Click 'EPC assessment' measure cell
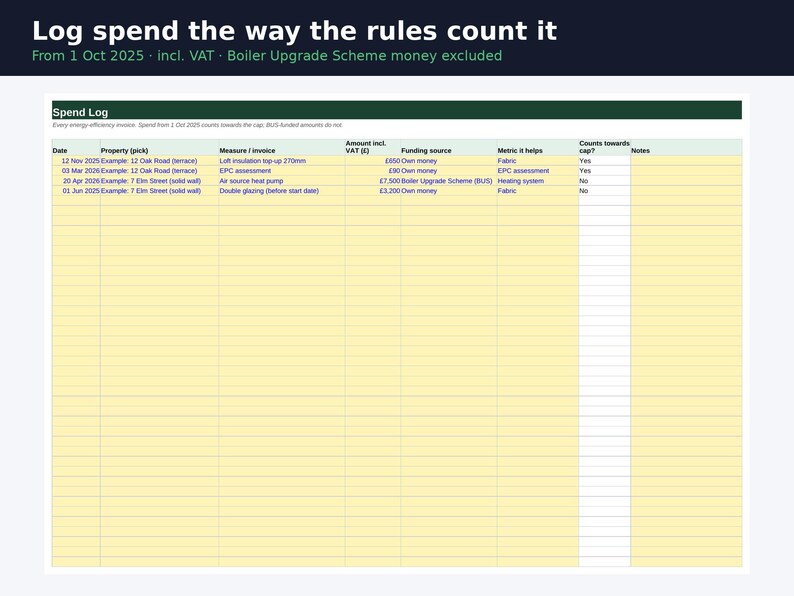The width and height of the screenshot is (794, 596). [282, 171]
